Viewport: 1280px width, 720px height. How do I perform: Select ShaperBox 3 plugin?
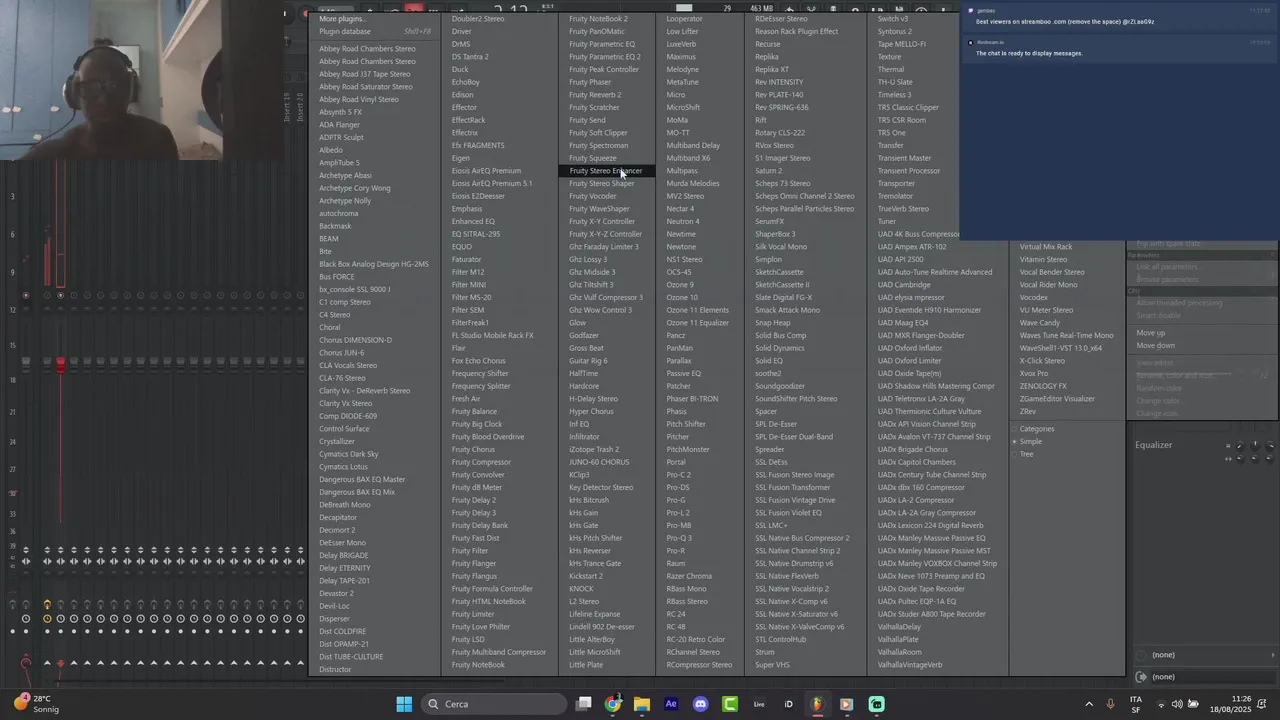775,234
